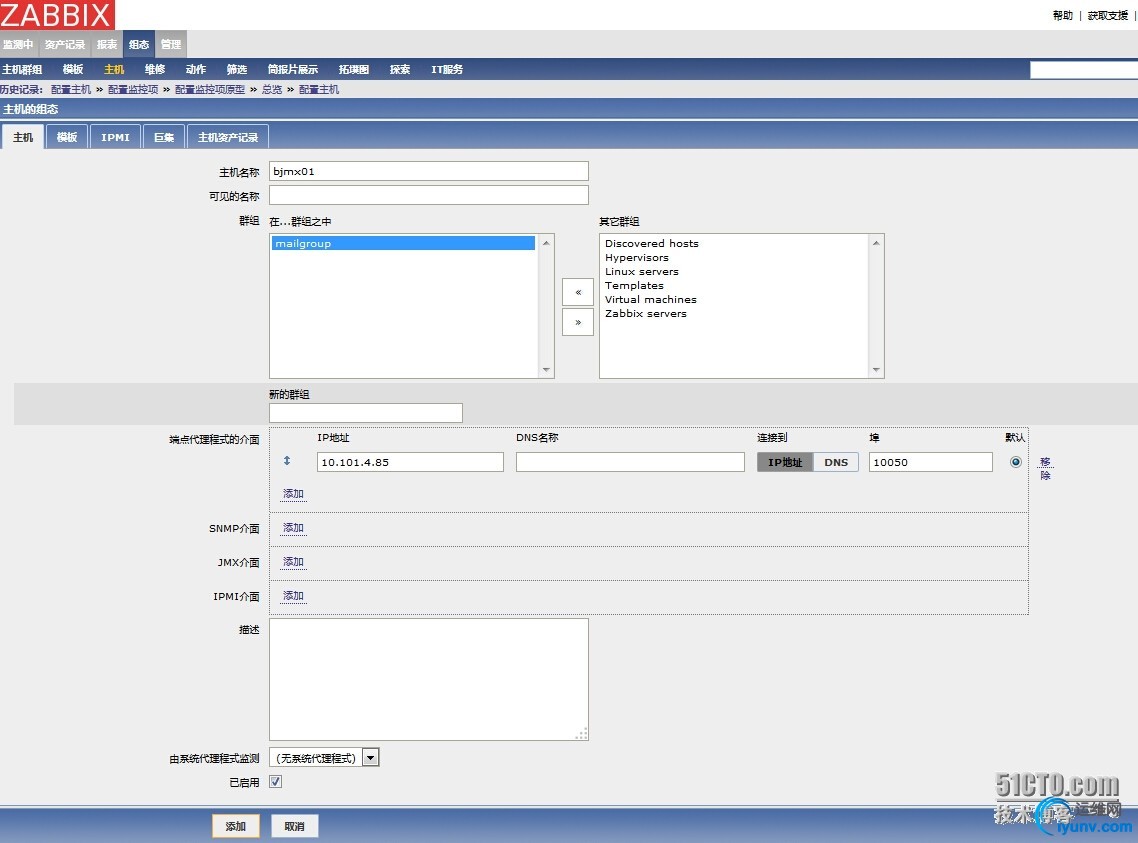Focus the IP地址 field with 10.101.4.85
1138x843 pixels.
coord(410,462)
